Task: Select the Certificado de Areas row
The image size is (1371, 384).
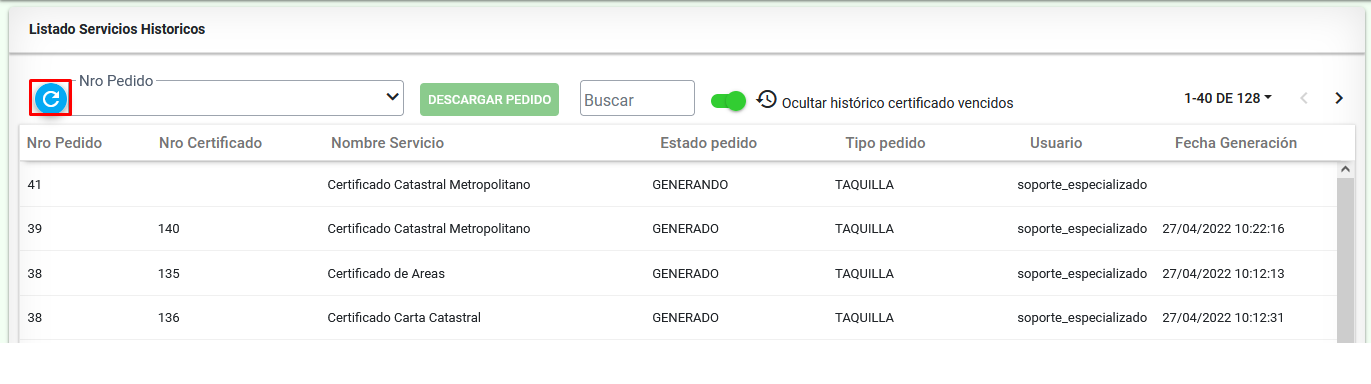Action: click(x=678, y=273)
